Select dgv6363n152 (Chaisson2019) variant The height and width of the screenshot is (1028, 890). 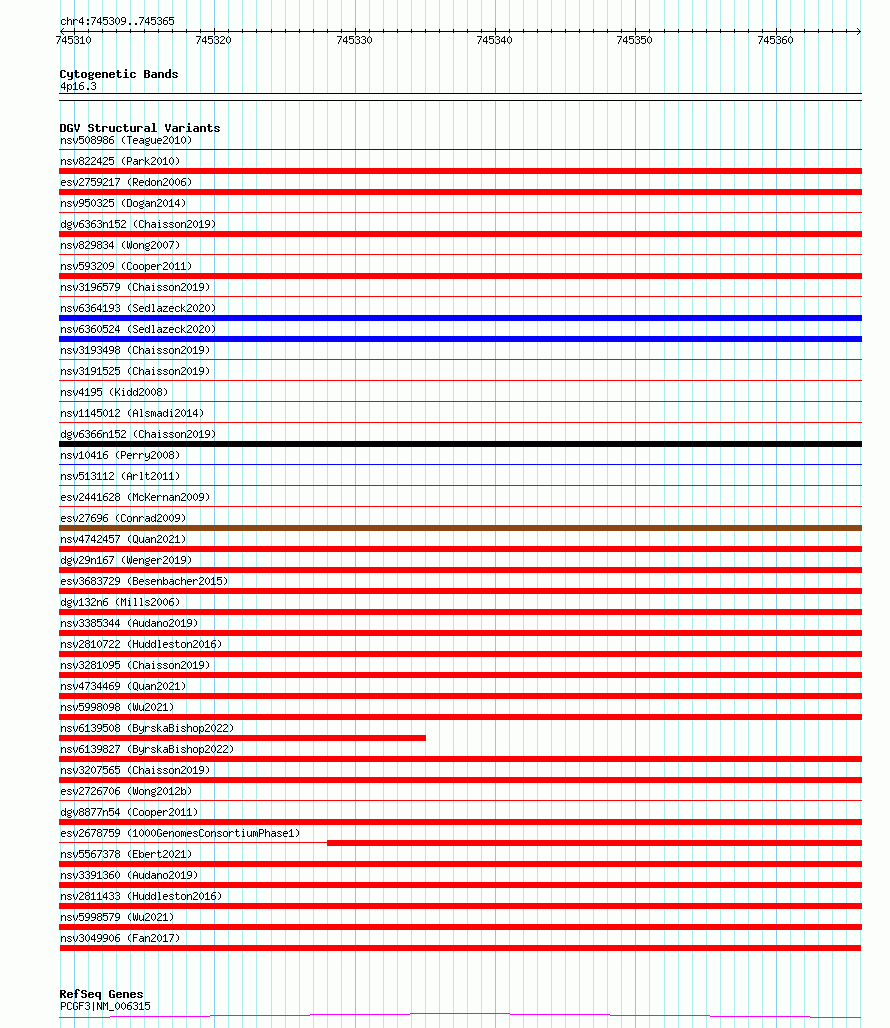pos(138,224)
